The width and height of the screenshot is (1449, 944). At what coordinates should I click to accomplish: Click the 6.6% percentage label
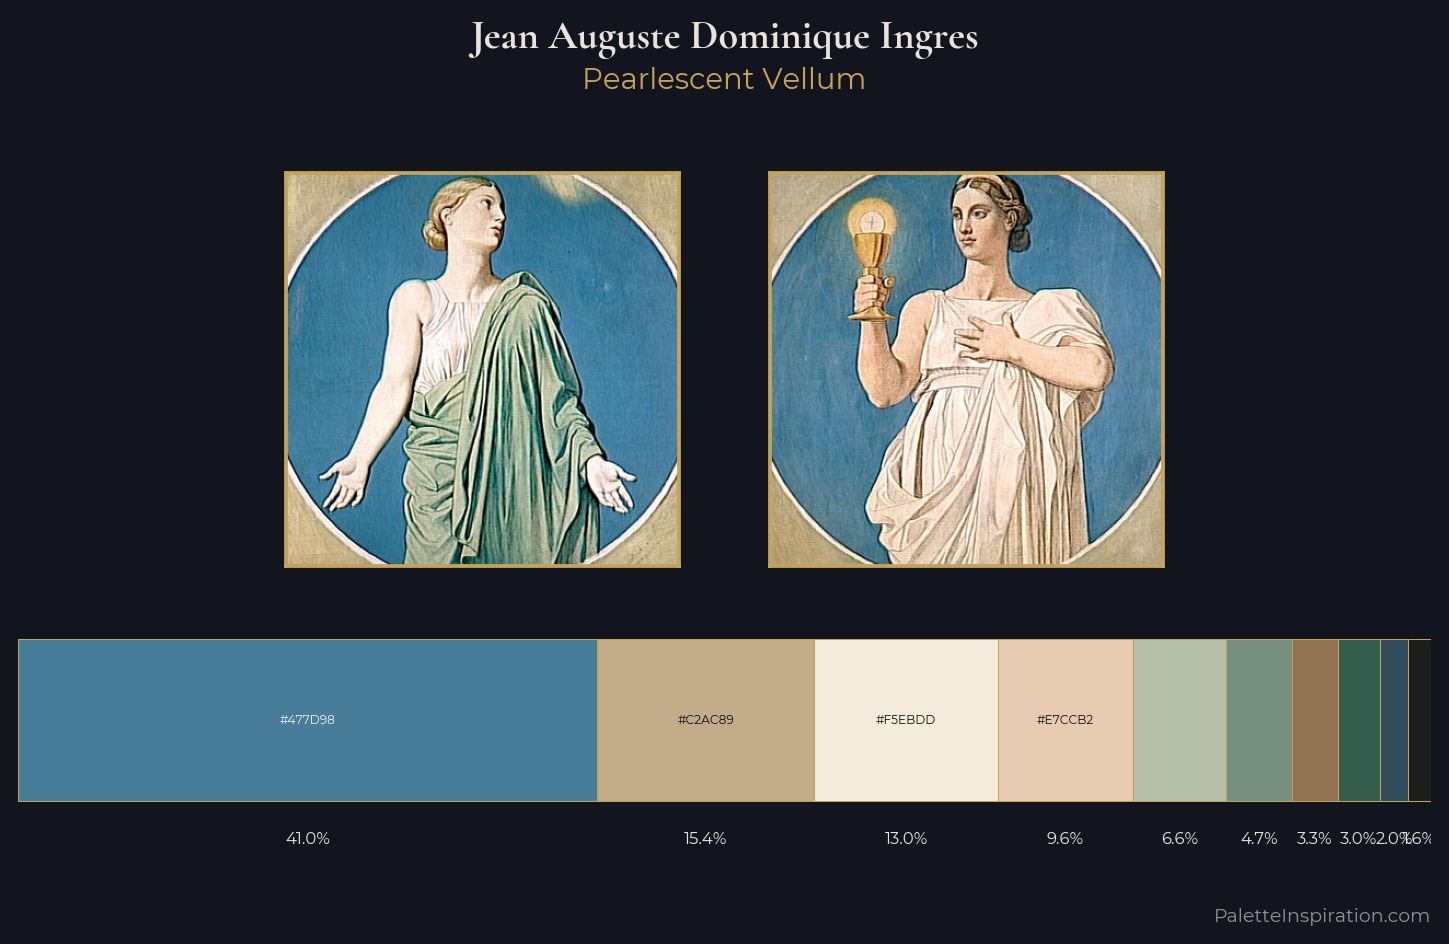click(1180, 838)
